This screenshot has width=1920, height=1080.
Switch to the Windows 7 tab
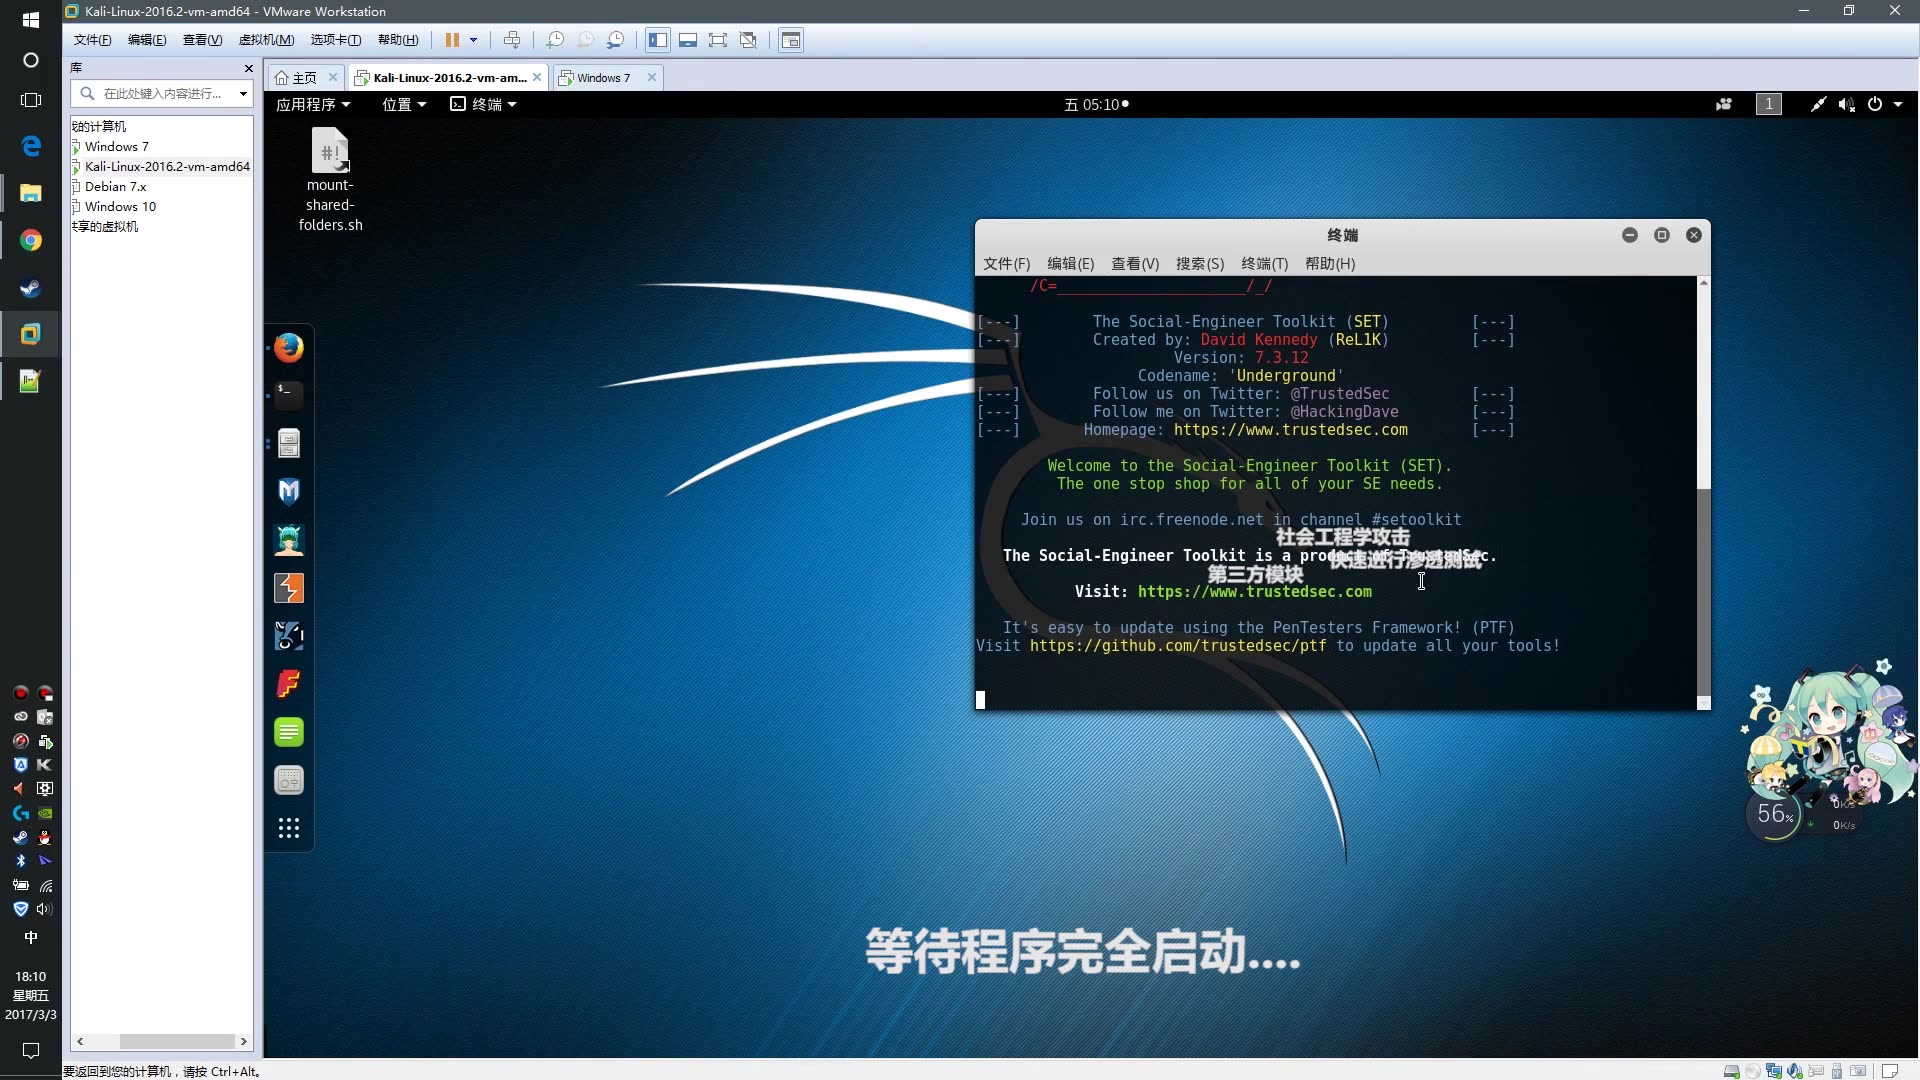pos(603,78)
